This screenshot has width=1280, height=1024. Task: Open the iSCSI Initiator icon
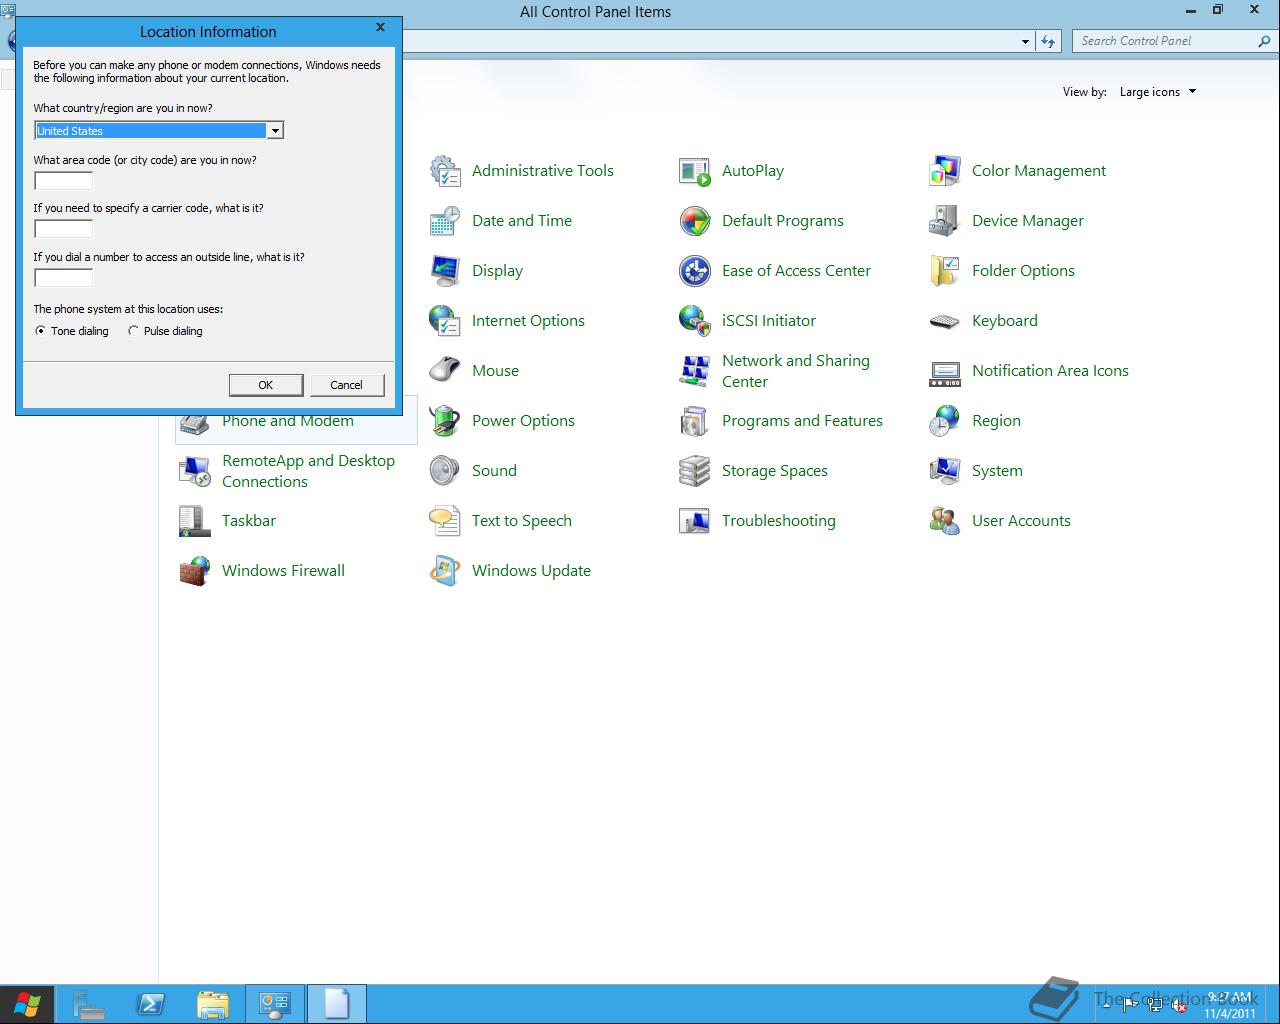point(695,321)
